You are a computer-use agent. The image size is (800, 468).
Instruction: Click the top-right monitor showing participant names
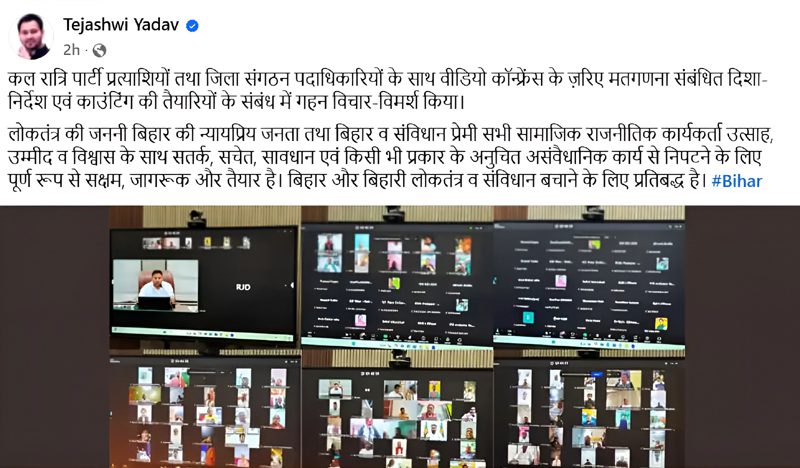point(589,286)
